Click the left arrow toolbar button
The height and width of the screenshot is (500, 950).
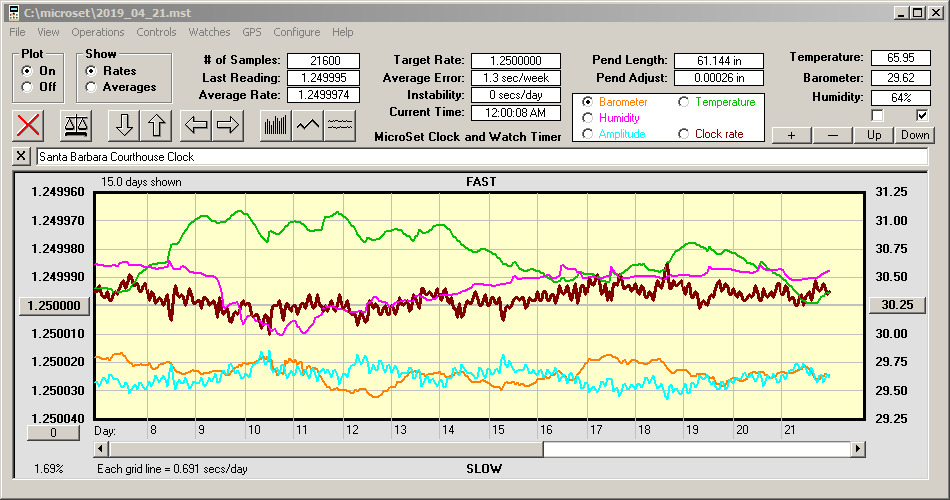point(196,125)
